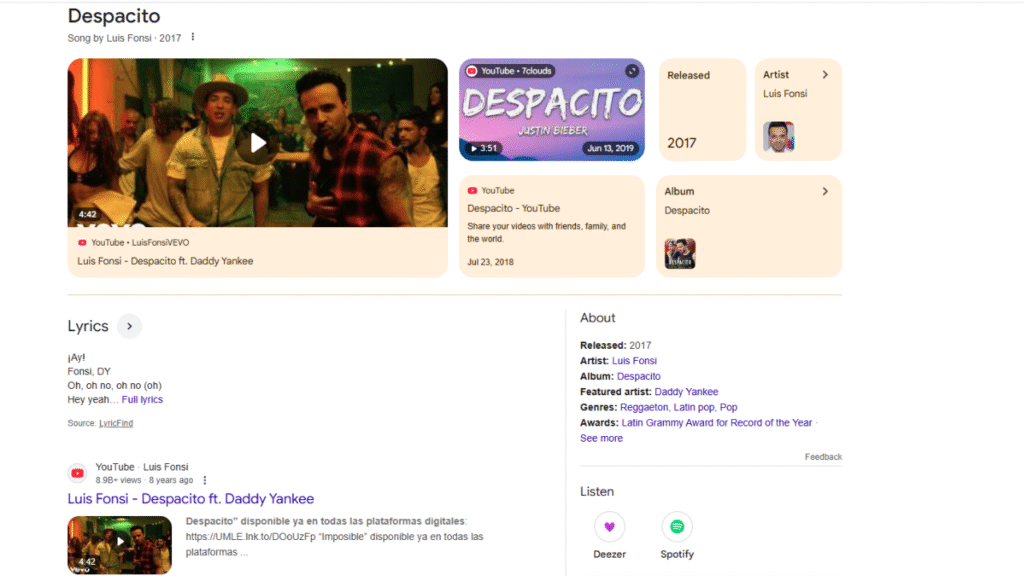Image resolution: width=1024 pixels, height=576 pixels.
Task: Listen on Spotify via the green icon
Action: (x=677, y=526)
